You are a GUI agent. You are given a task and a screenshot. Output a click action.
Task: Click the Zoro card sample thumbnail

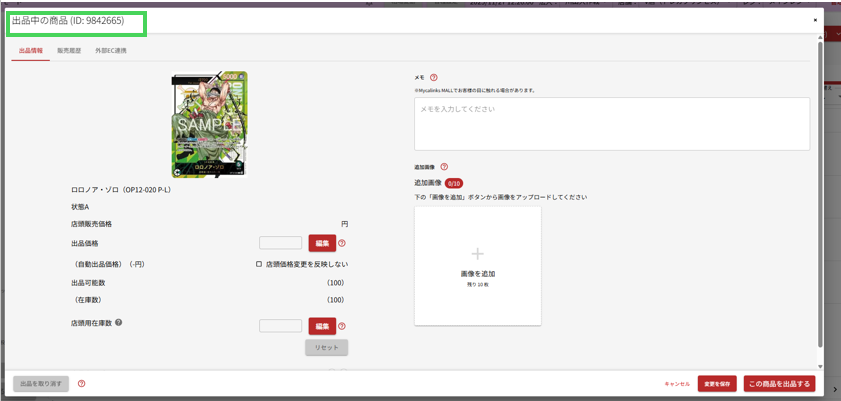209,124
